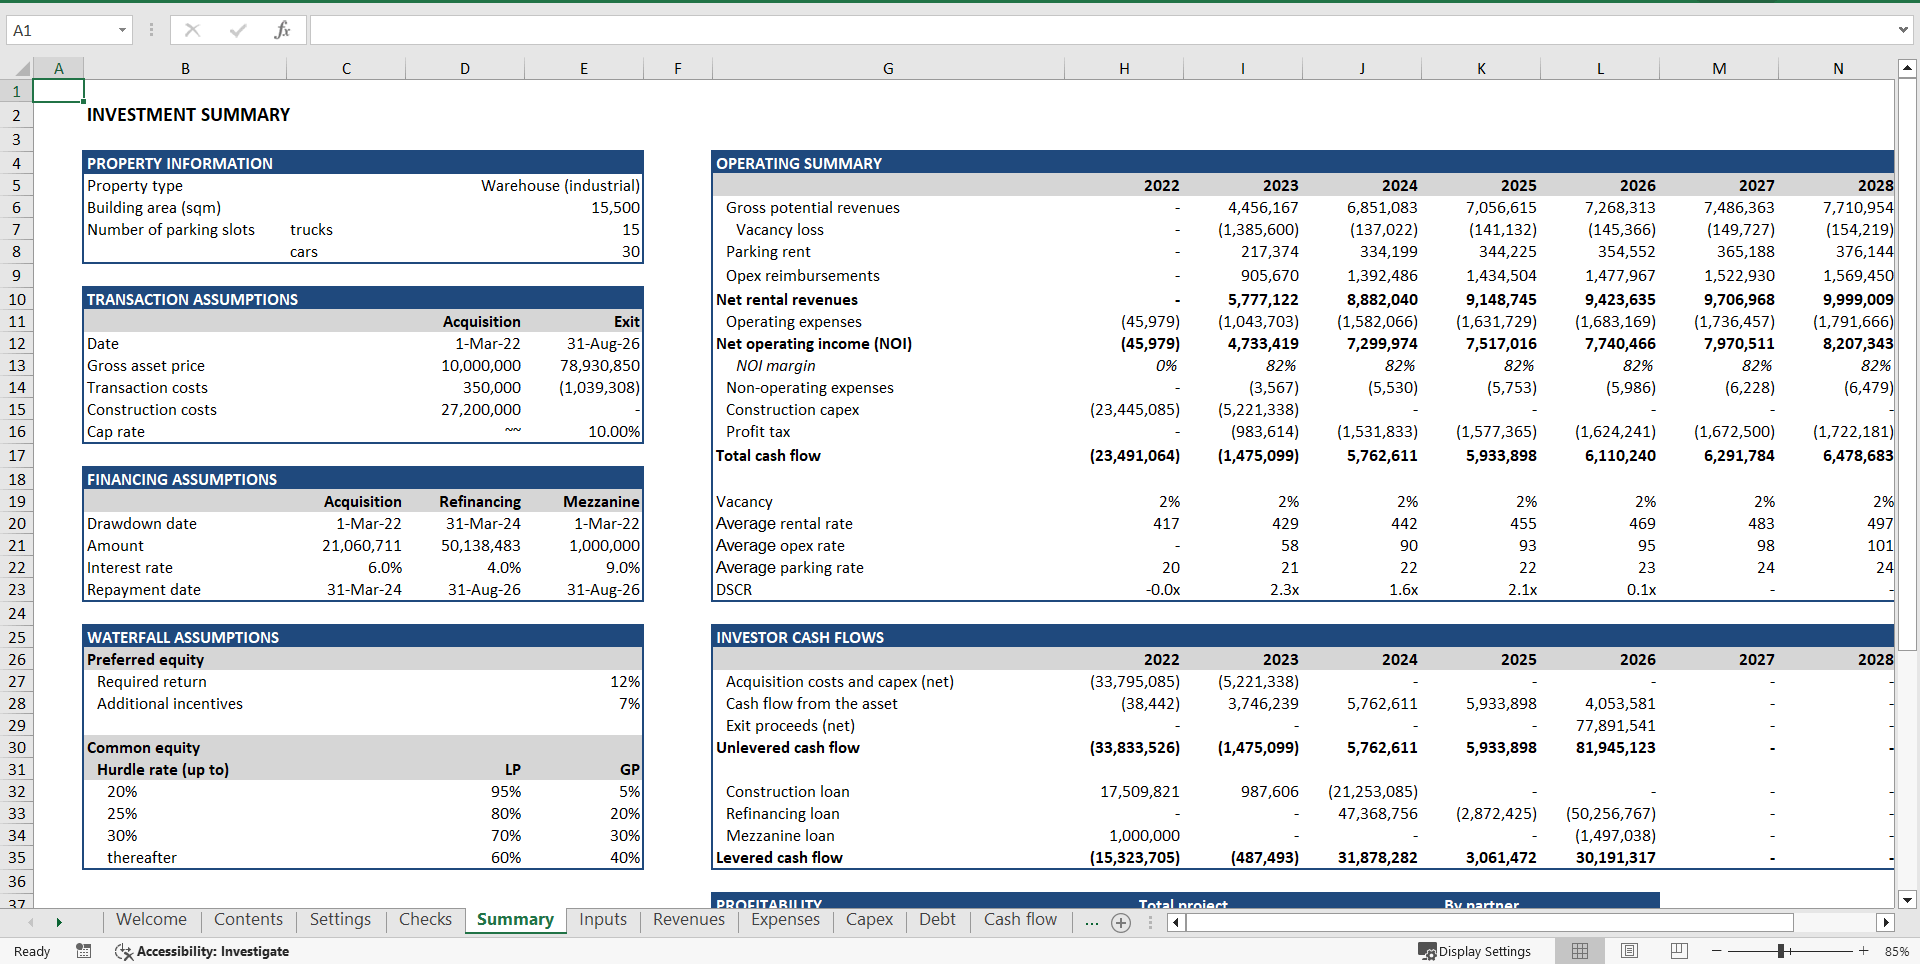This screenshot has height=966, width=1920.
Task: Click the Ready status indicator
Action: (x=32, y=951)
